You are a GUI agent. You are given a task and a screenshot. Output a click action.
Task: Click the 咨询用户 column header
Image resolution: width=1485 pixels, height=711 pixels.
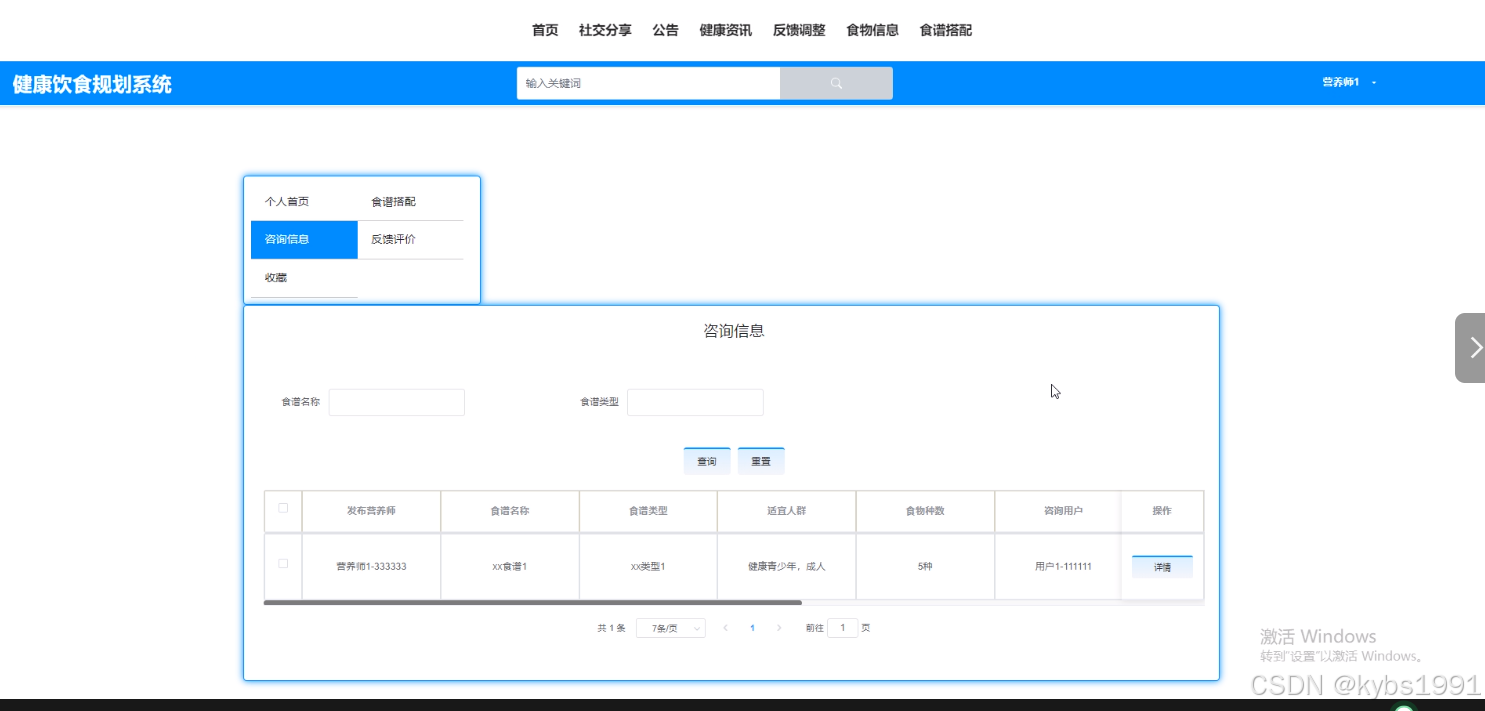click(1063, 511)
